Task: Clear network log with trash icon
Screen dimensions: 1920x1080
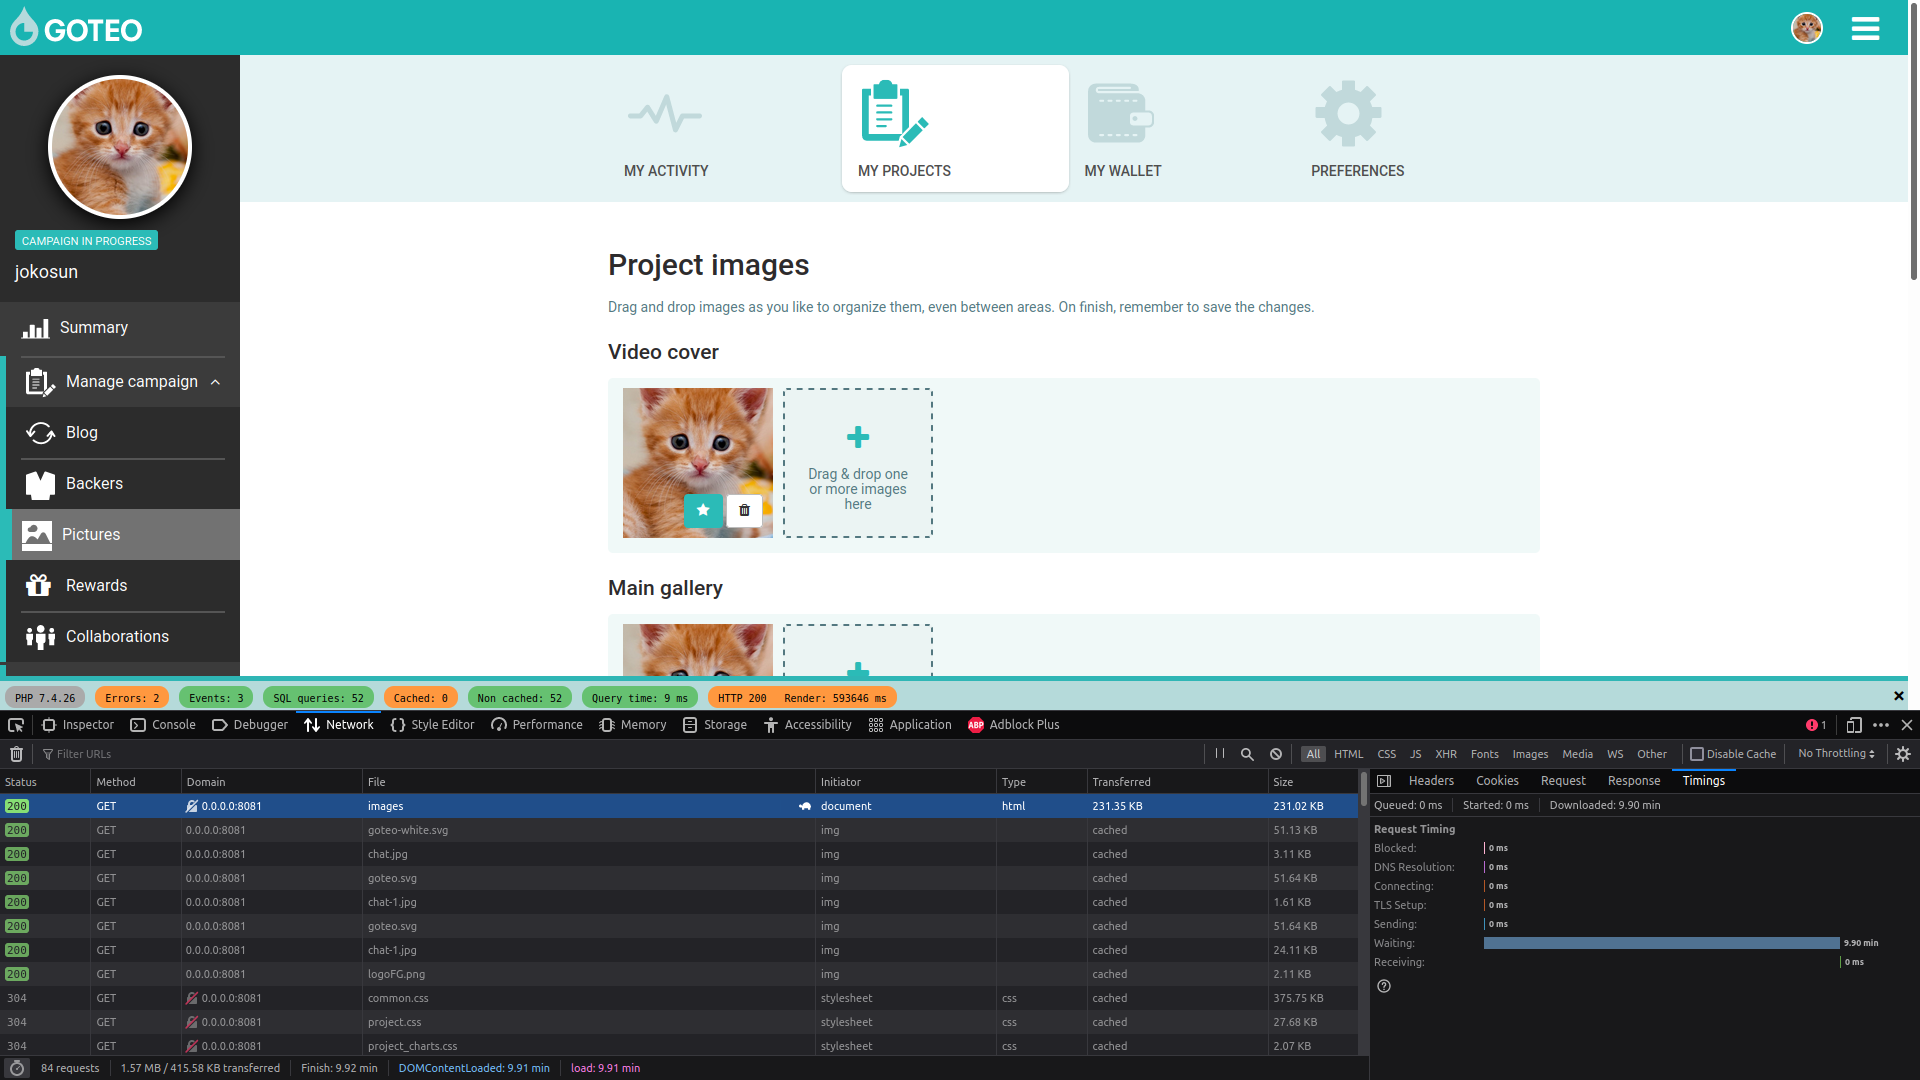Action: click(16, 754)
